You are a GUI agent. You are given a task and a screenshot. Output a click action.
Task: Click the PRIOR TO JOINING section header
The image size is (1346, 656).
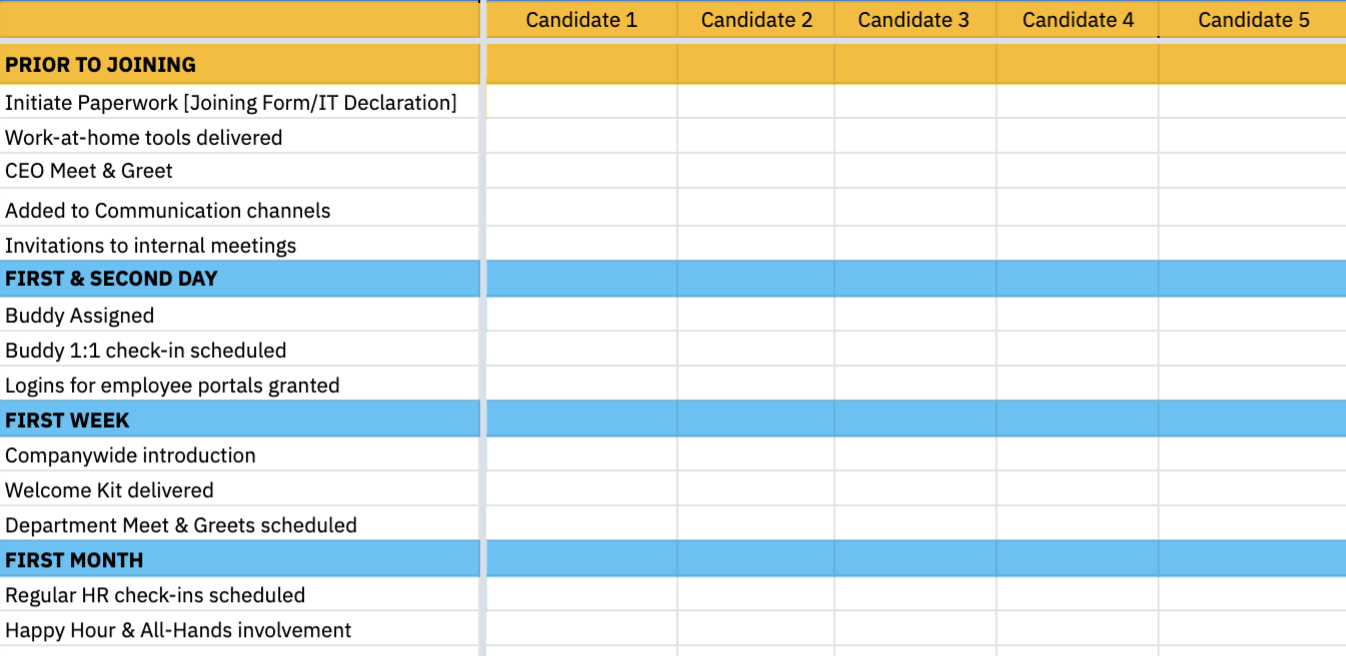(x=100, y=65)
